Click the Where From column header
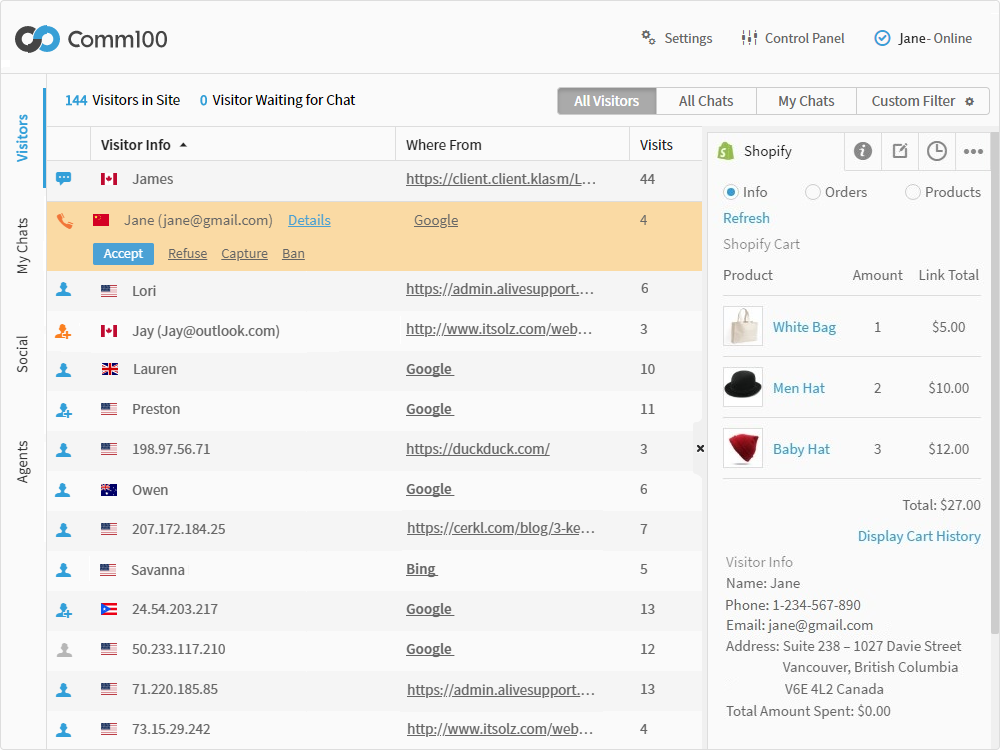Screen dimensions: 1000x750 tap(444, 145)
